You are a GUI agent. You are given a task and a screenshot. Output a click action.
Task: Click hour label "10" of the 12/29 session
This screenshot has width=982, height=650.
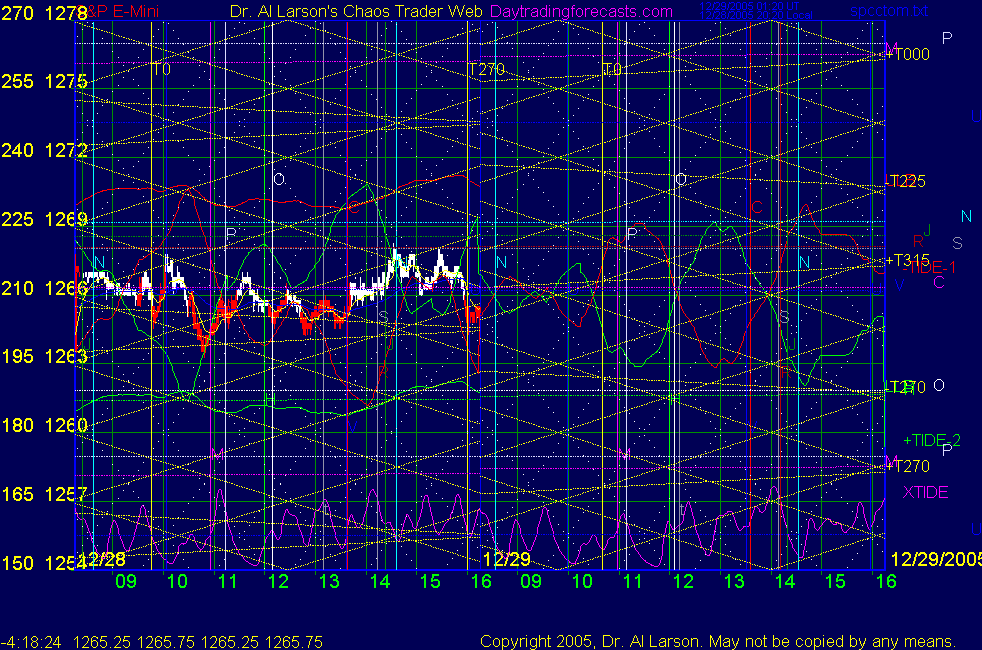(582, 581)
